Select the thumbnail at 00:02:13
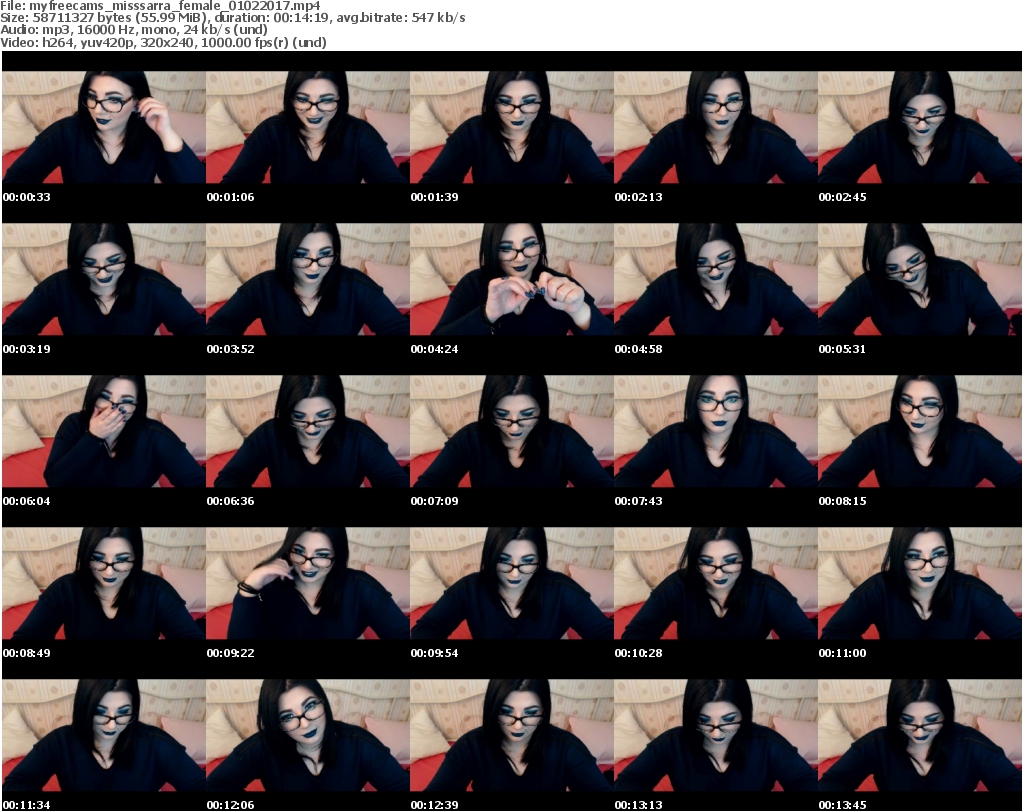The image size is (1024, 811). pos(716,128)
